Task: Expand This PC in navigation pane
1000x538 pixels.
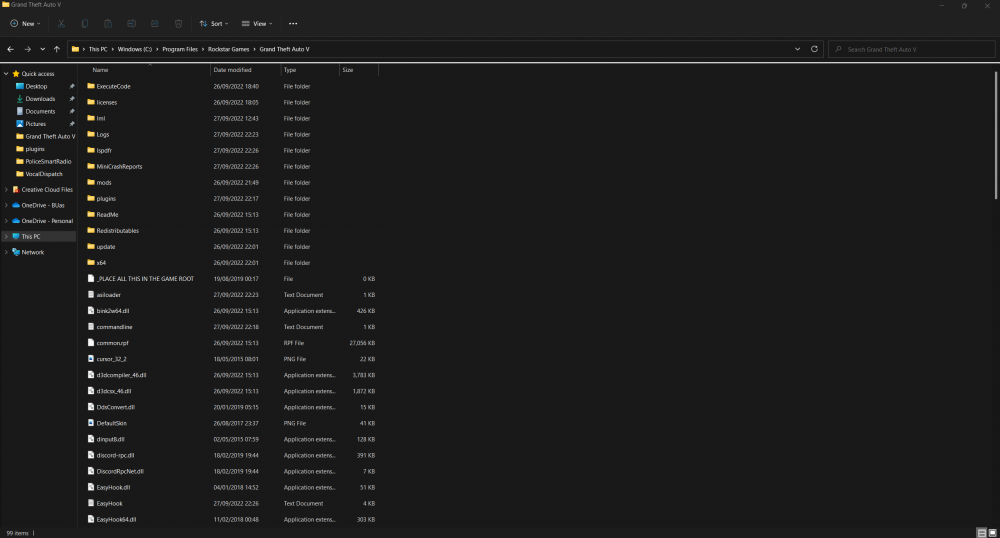Action: 6,236
